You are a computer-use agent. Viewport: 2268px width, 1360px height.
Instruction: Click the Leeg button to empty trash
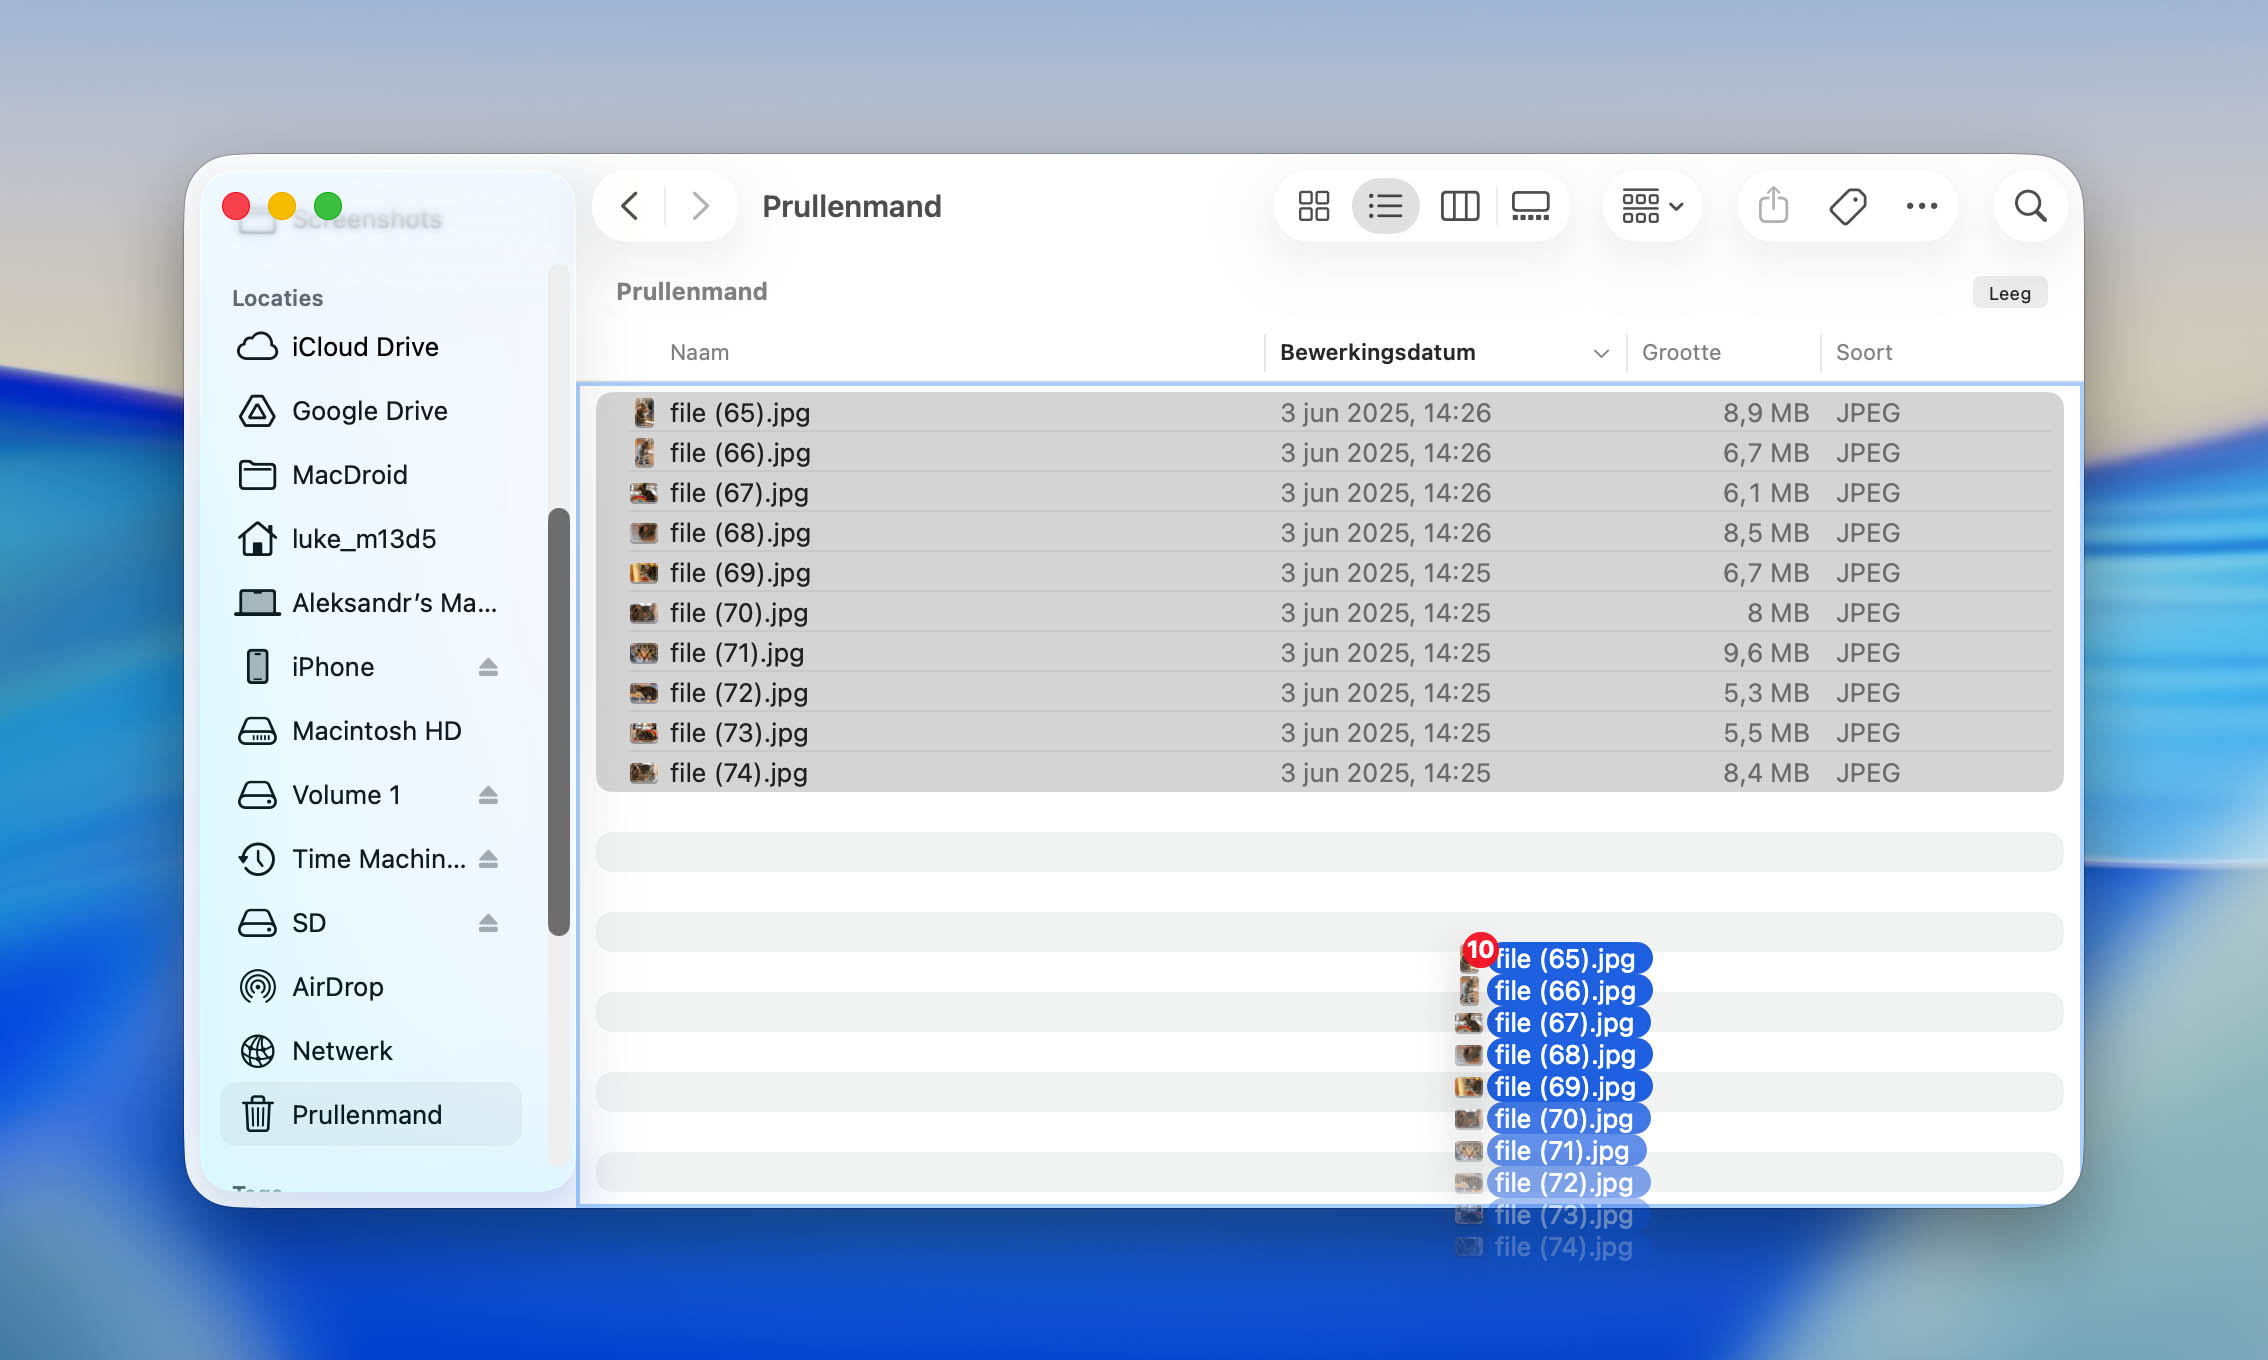2009,293
